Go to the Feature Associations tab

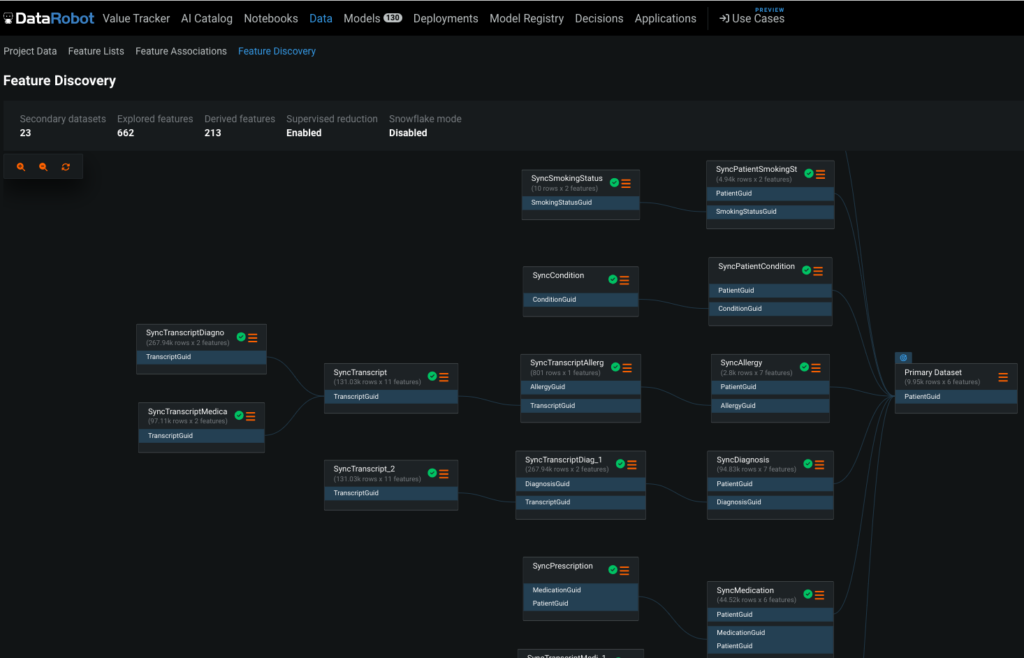(x=181, y=51)
